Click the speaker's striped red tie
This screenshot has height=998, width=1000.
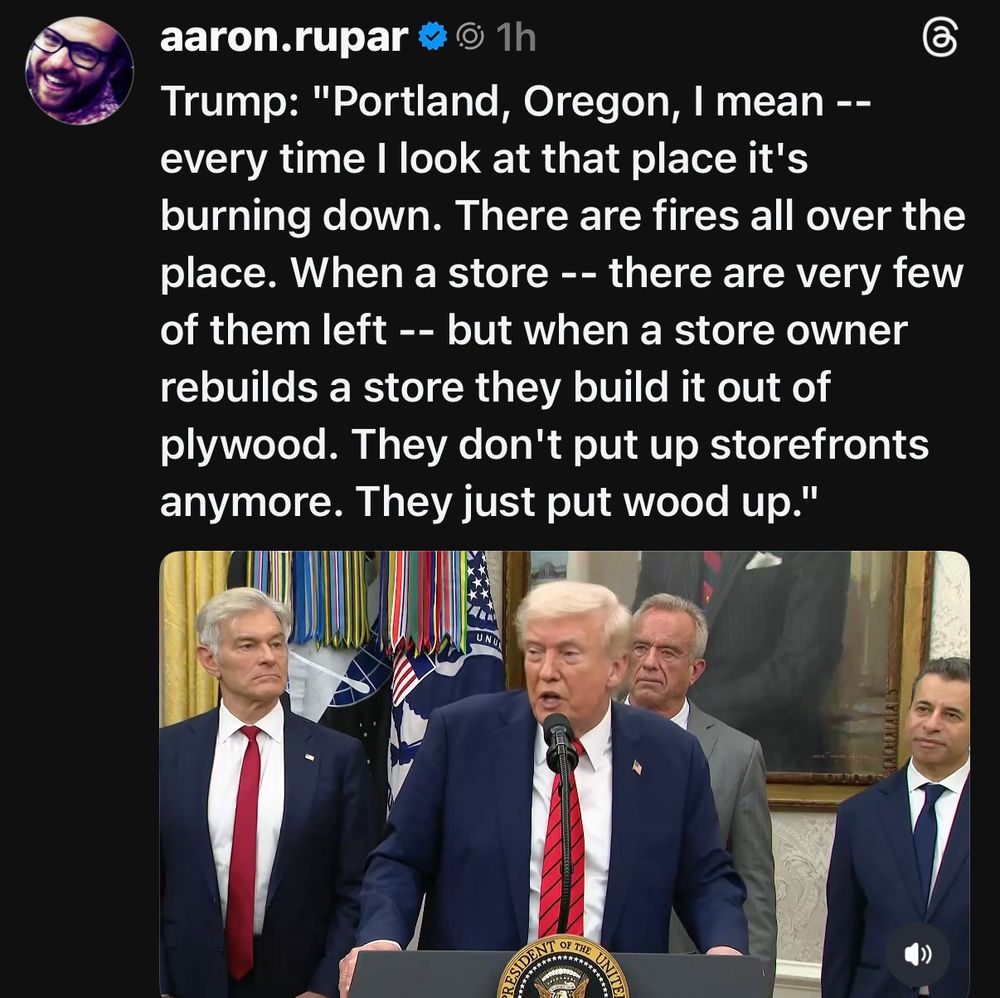(561, 842)
